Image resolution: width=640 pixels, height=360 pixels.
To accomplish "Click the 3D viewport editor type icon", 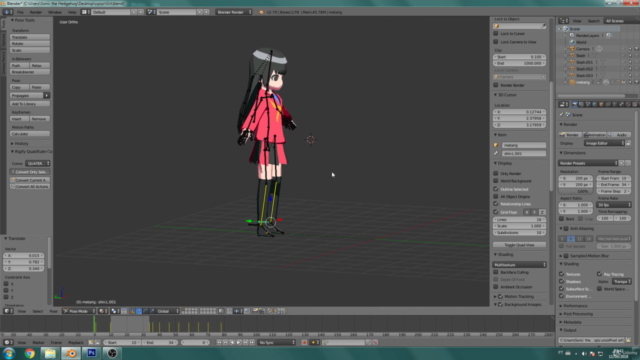I will pyautogui.click(x=8, y=311).
